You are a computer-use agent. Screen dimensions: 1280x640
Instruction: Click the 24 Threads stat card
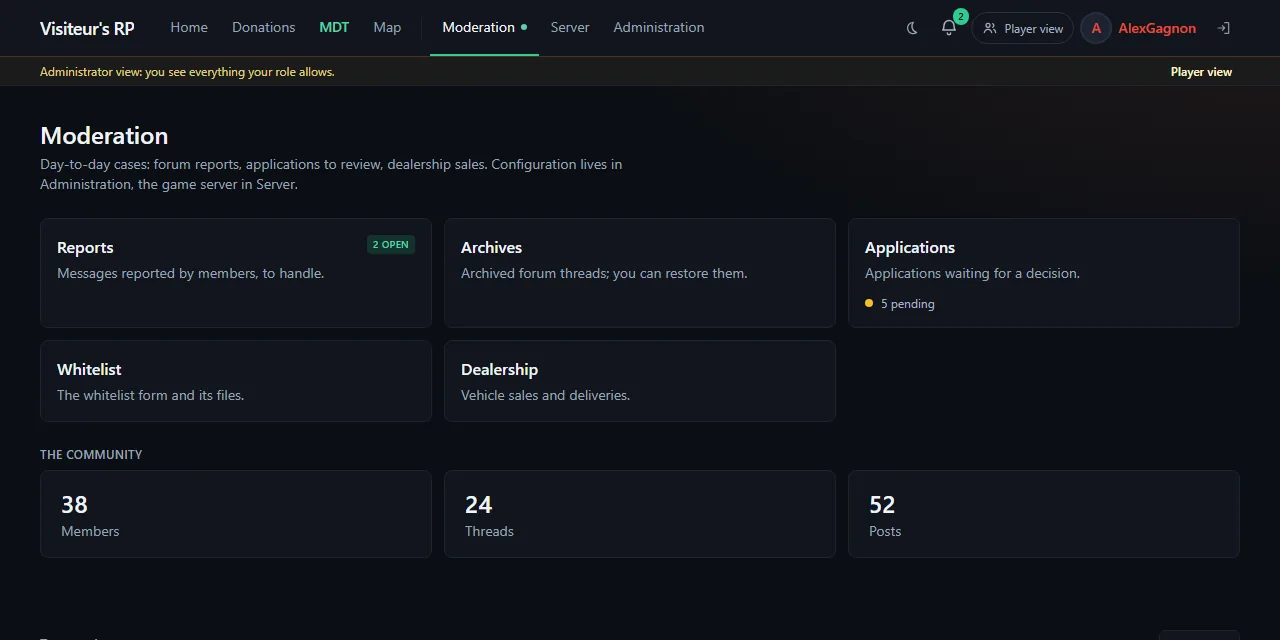(640, 514)
